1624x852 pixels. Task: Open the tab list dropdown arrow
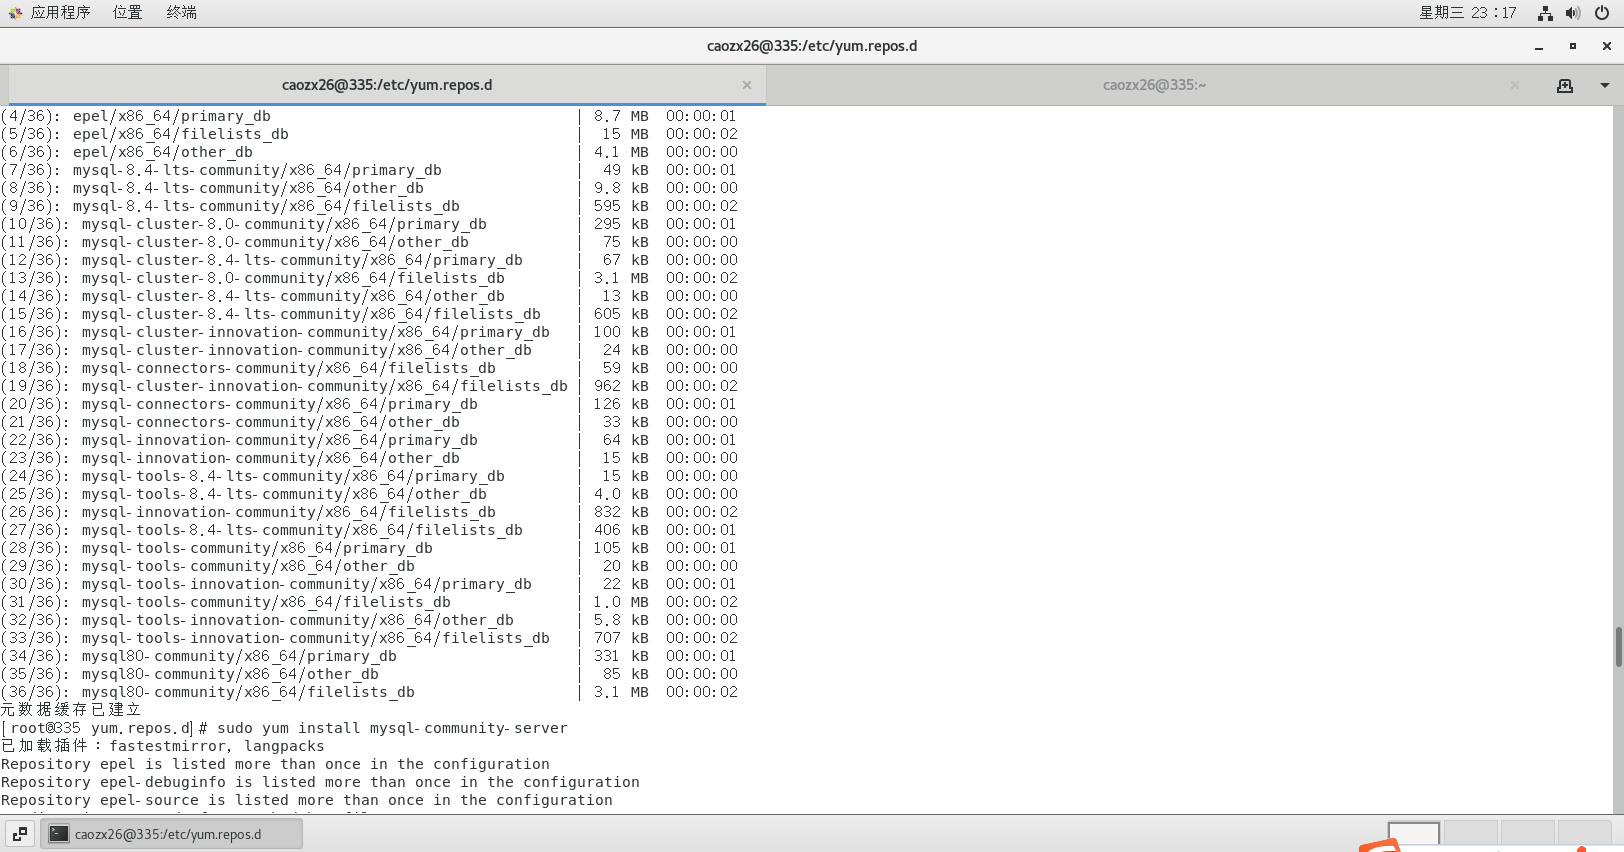1605,86
